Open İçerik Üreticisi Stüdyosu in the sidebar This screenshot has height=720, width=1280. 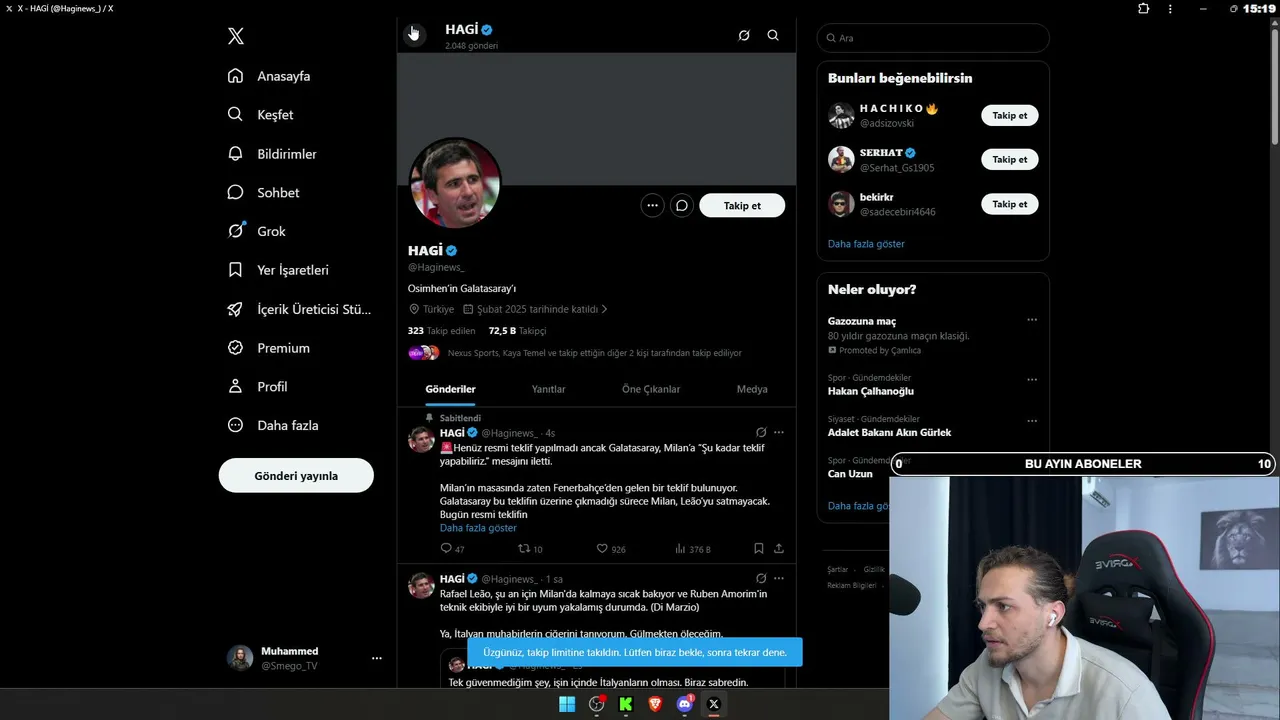pos(300,309)
